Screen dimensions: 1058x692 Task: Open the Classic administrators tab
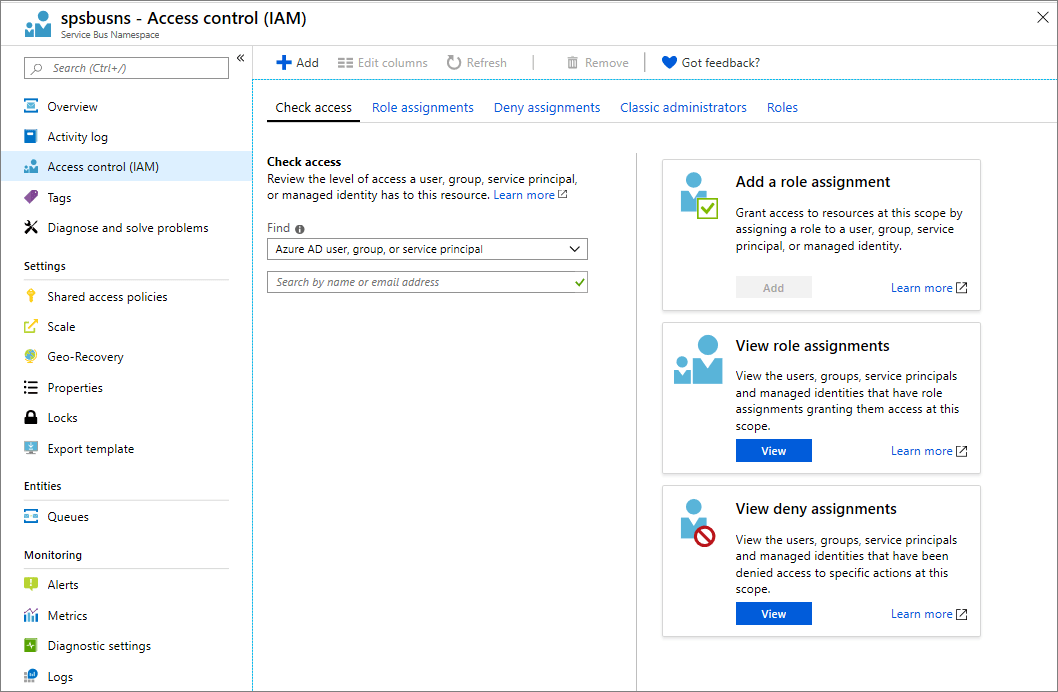pyautogui.click(x=683, y=107)
